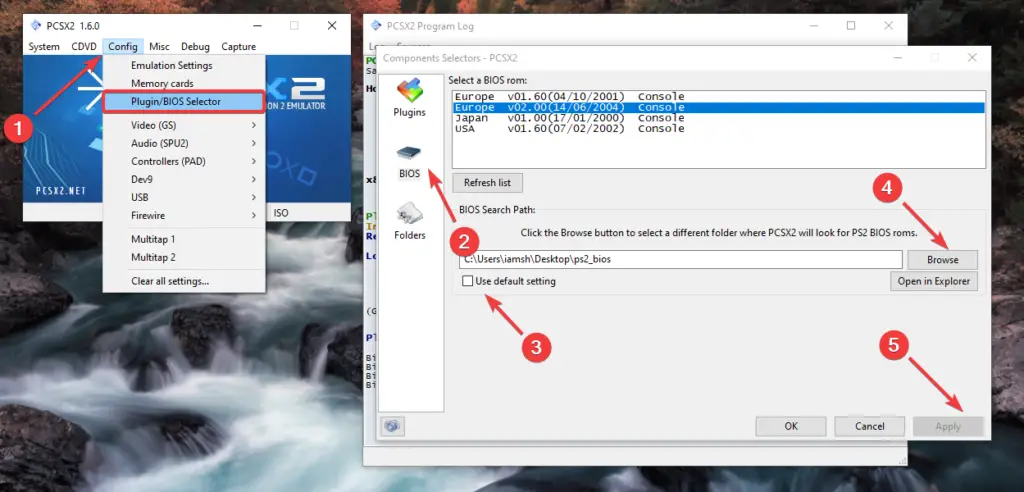Viewport: 1024px width, 492px height.
Task: Select Multitap 2 menu entry
Action: 184,257
